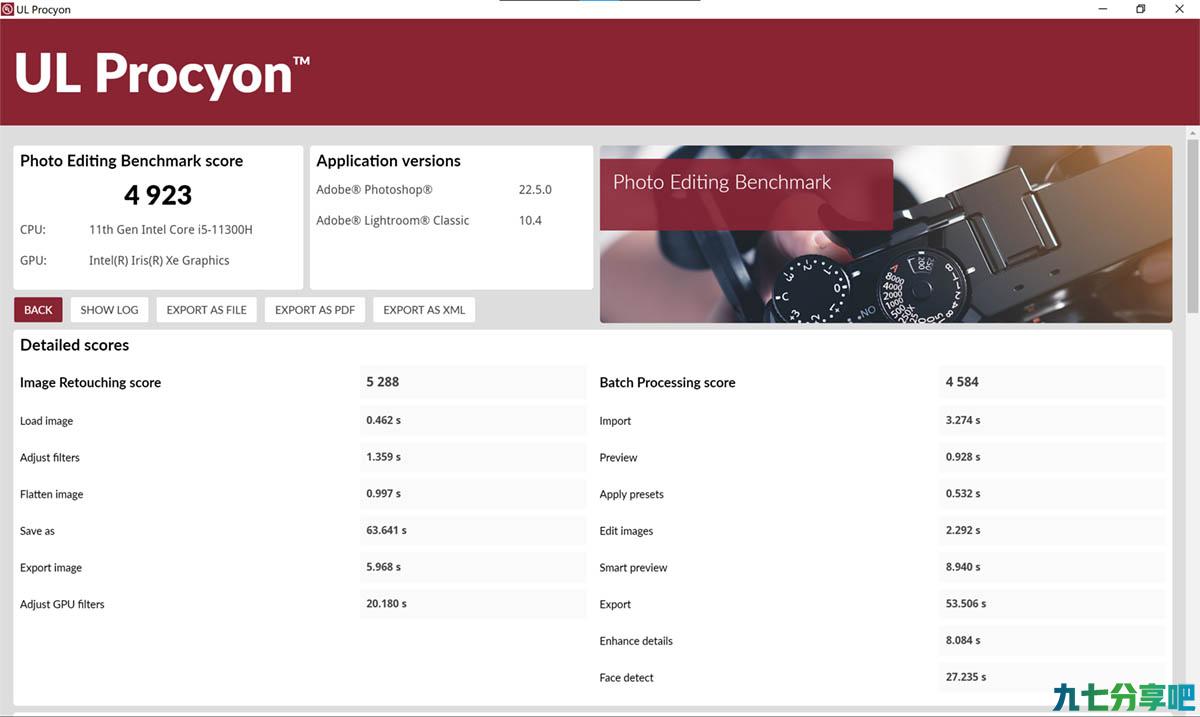
Task: Click the Export image time 5.968 s
Action: coord(383,567)
